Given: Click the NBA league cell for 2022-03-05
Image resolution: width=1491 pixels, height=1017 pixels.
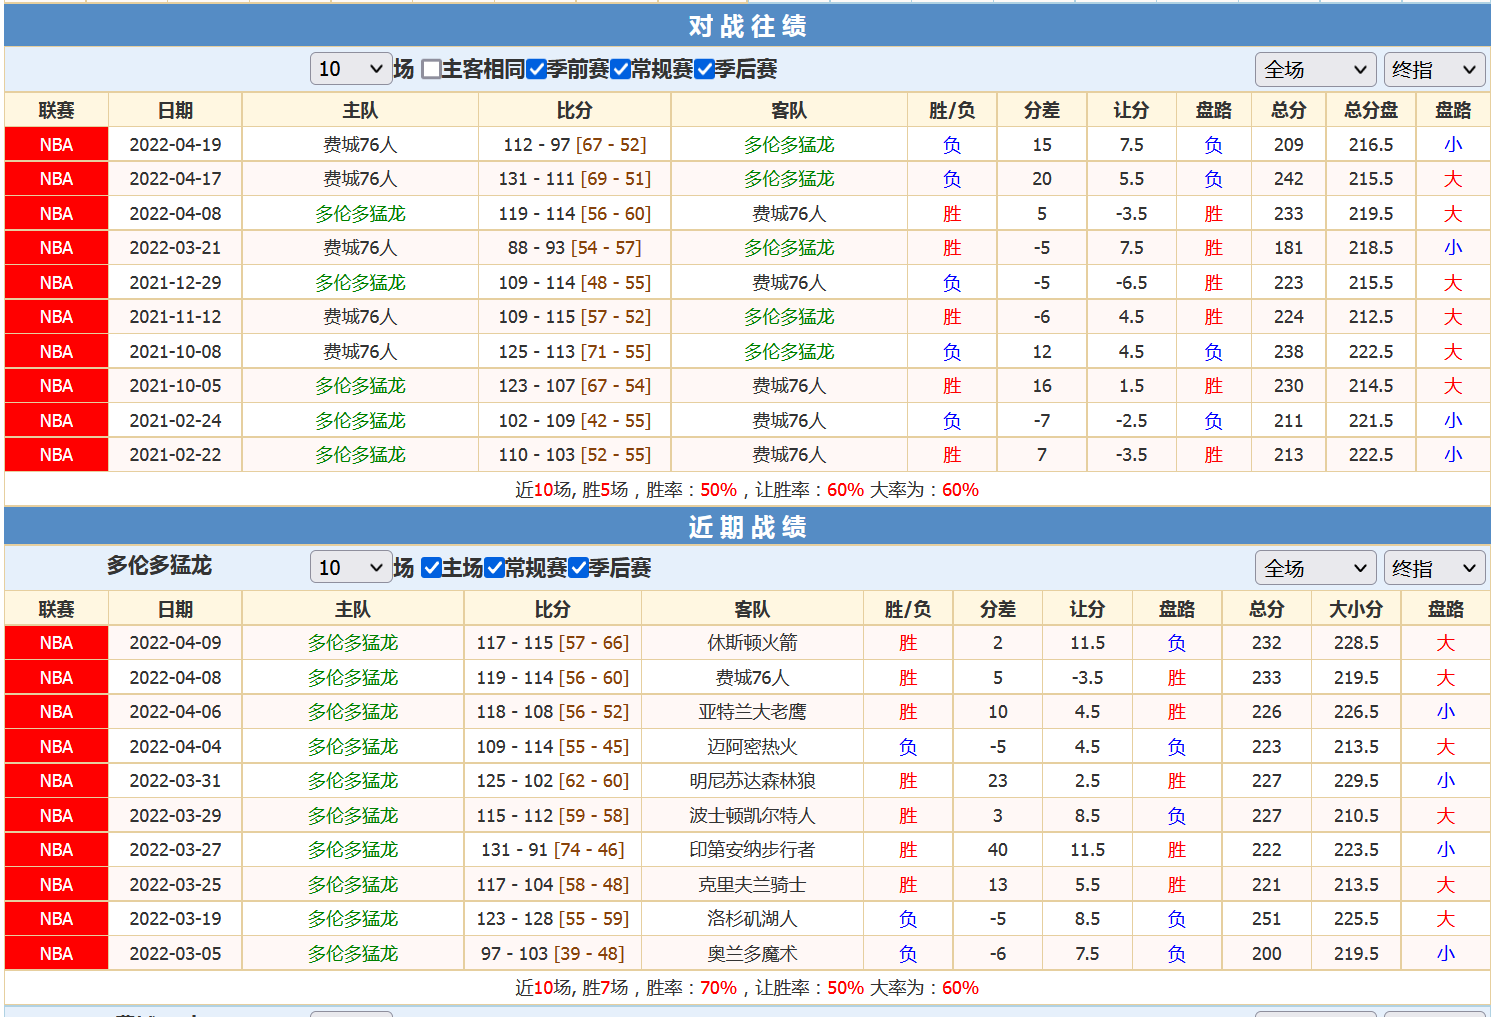Looking at the screenshot, I should [56, 954].
